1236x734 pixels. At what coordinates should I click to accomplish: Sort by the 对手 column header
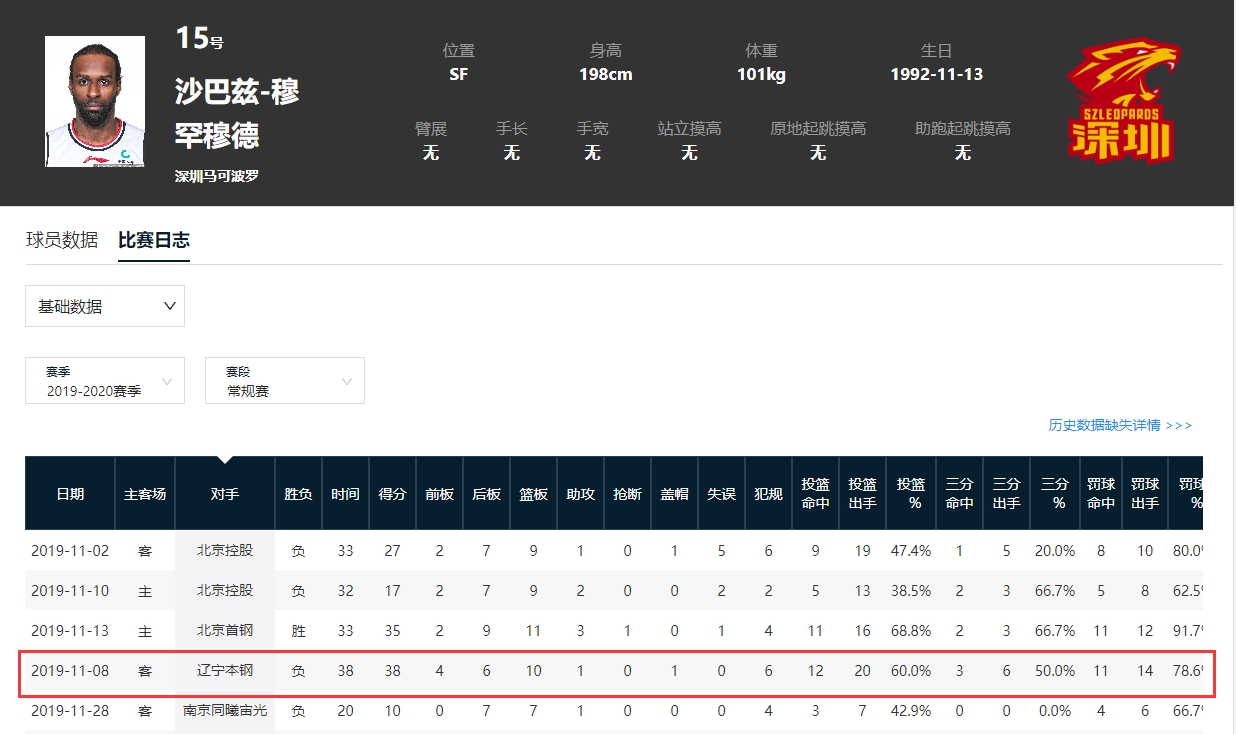(225, 494)
